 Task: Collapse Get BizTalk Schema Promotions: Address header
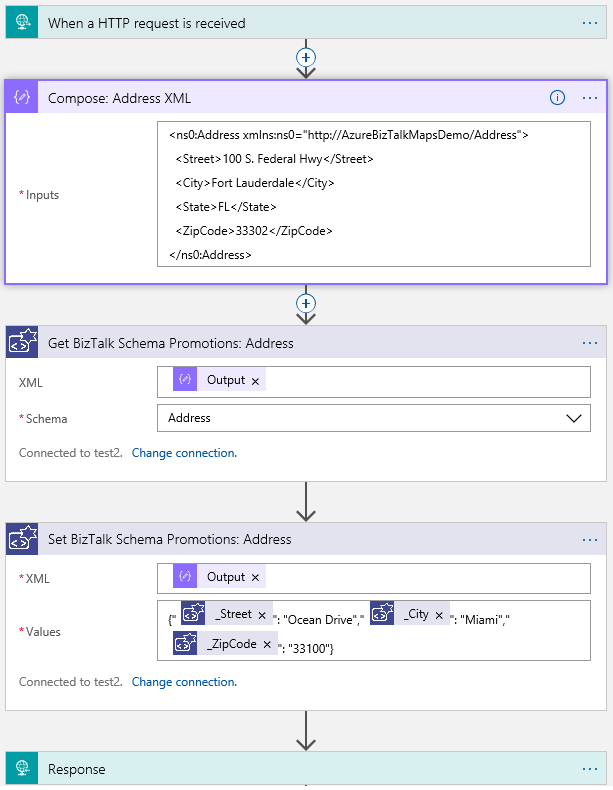point(306,343)
